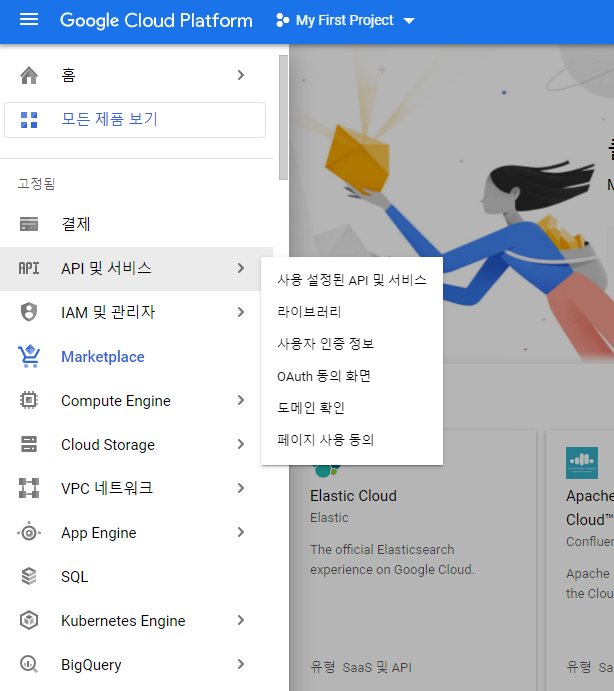Click the SQL stacked layers icon
Viewport: 614px width, 691px height.
29,576
